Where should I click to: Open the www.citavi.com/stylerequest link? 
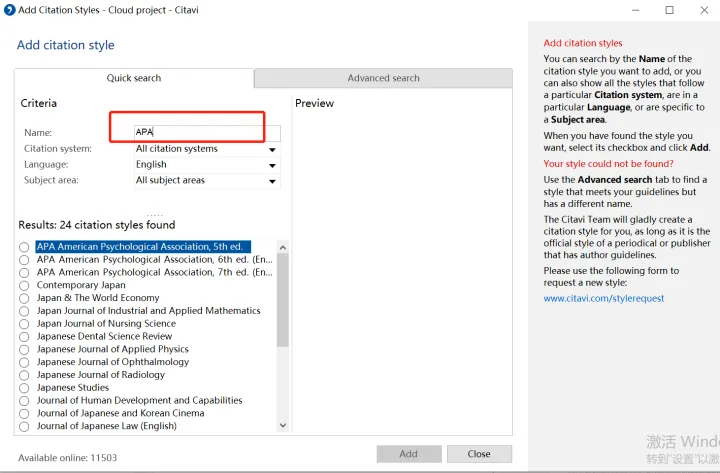[604, 298]
